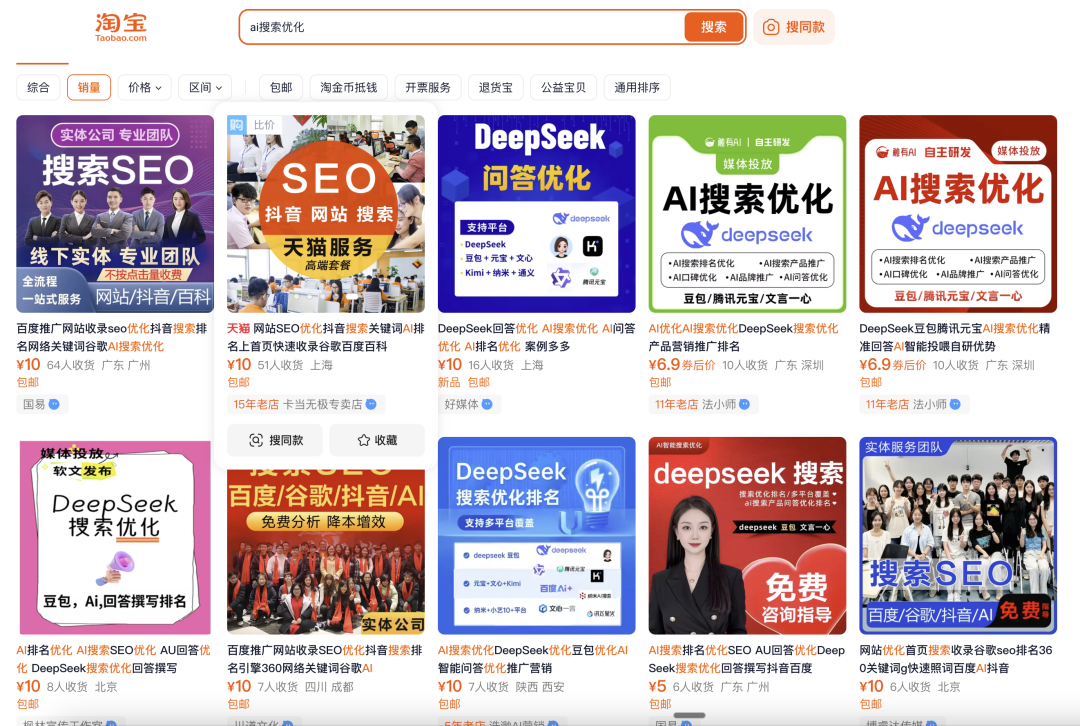Open title AI搜索优化DeepSeek优化豆包优化
1080x726 pixels.
pos(533,659)
